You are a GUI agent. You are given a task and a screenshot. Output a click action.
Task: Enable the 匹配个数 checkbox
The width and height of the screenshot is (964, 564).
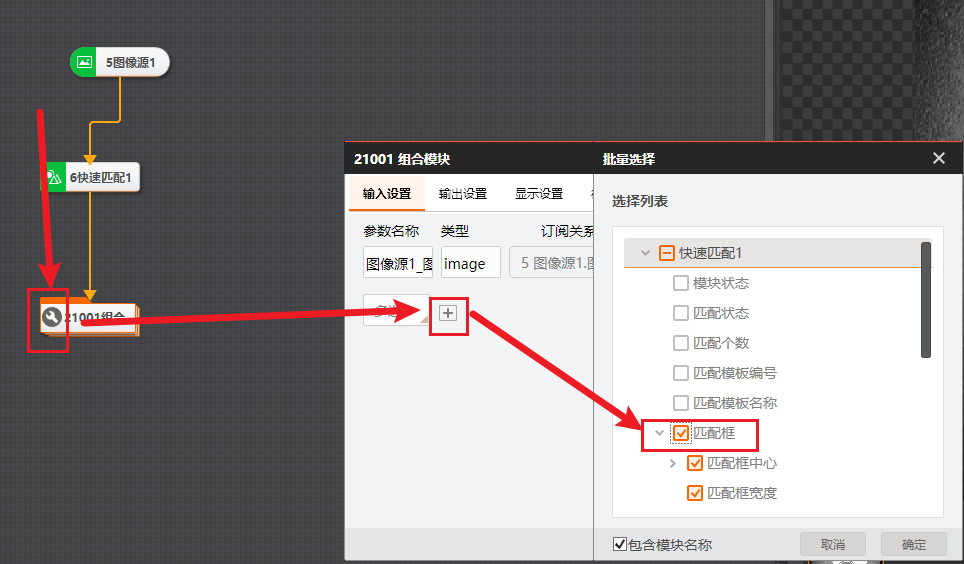pyautogui.click(x=681, y=343)
